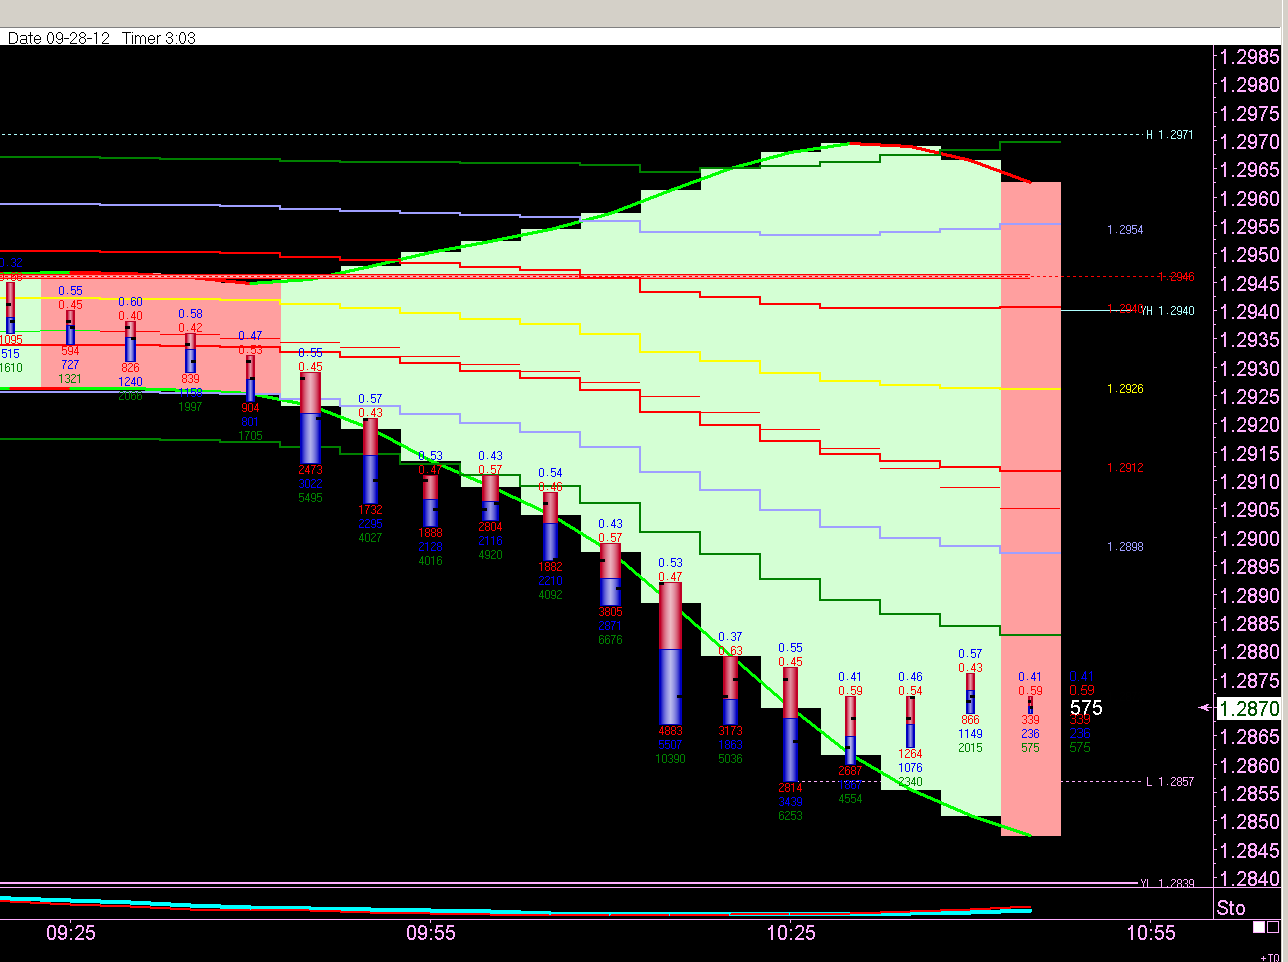Click the 1.2885 price axis label

point(1250,624)
